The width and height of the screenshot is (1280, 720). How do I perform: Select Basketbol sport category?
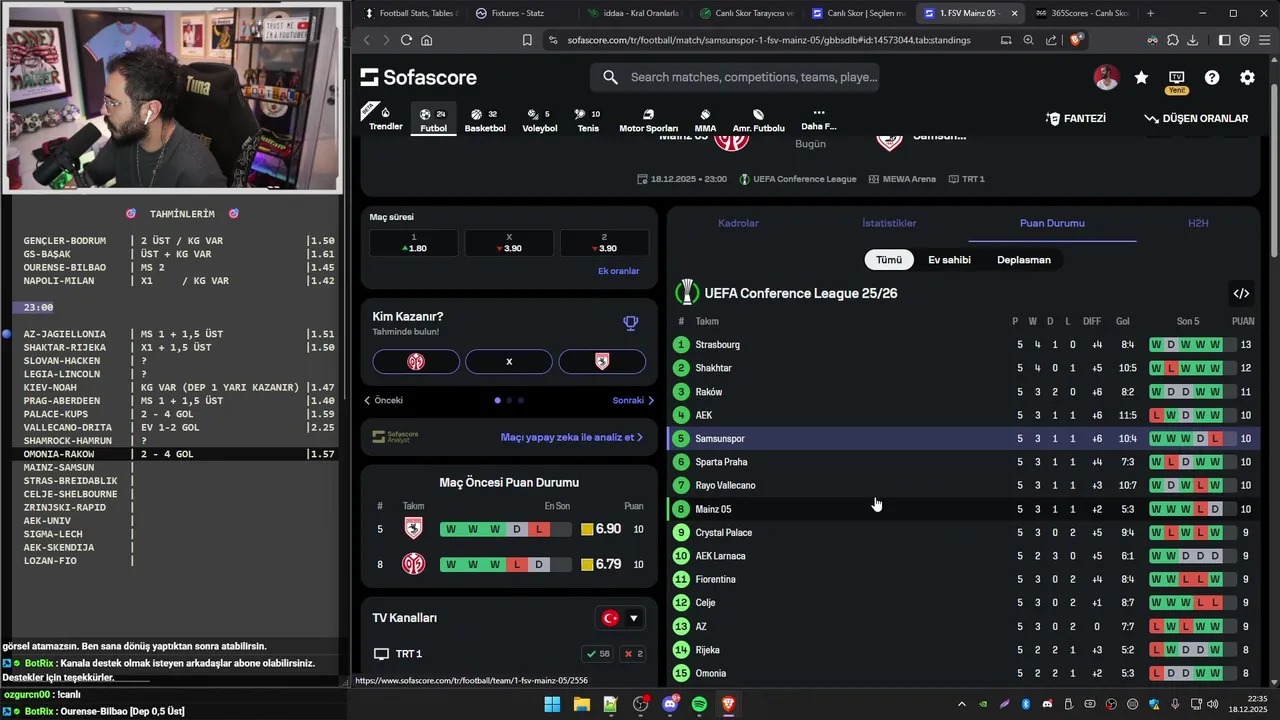(485, 120)
